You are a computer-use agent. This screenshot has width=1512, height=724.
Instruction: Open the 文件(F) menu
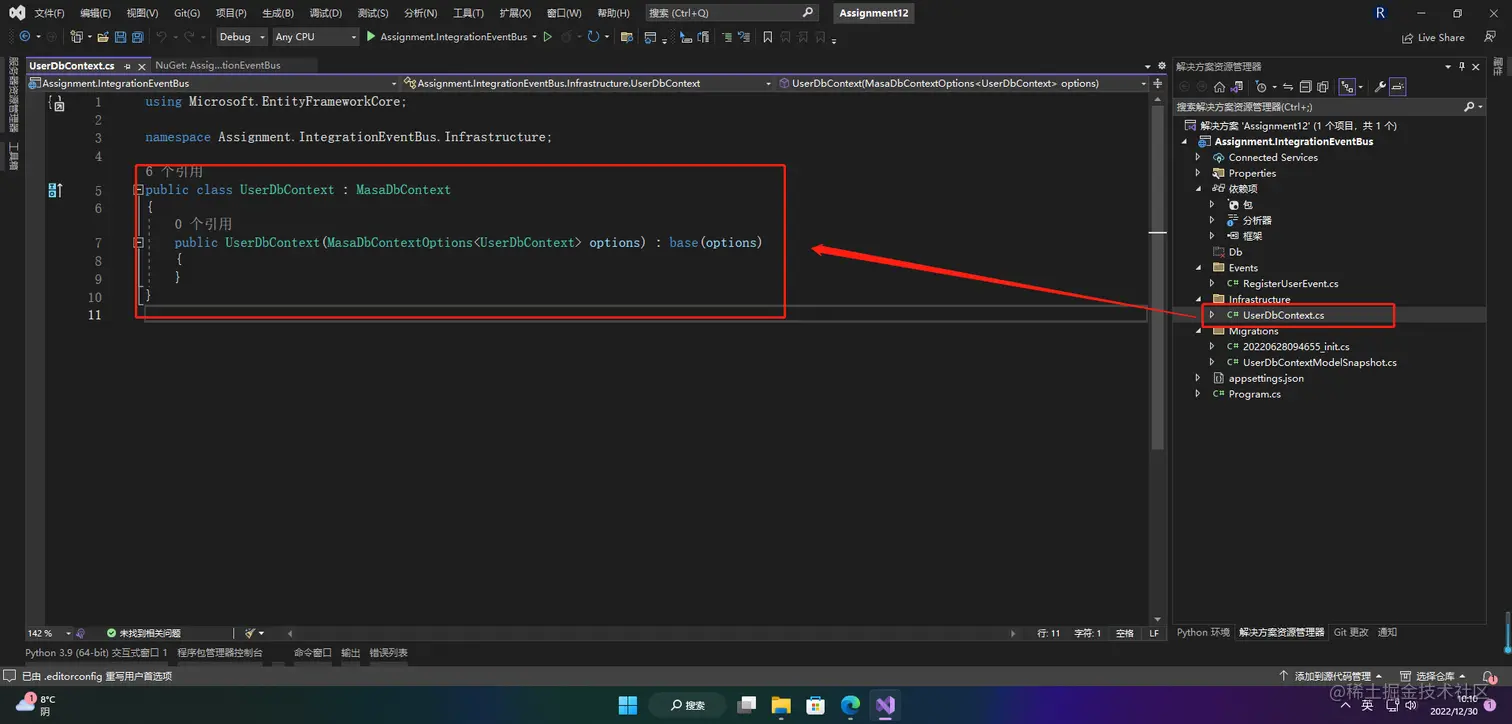point(49,13)
